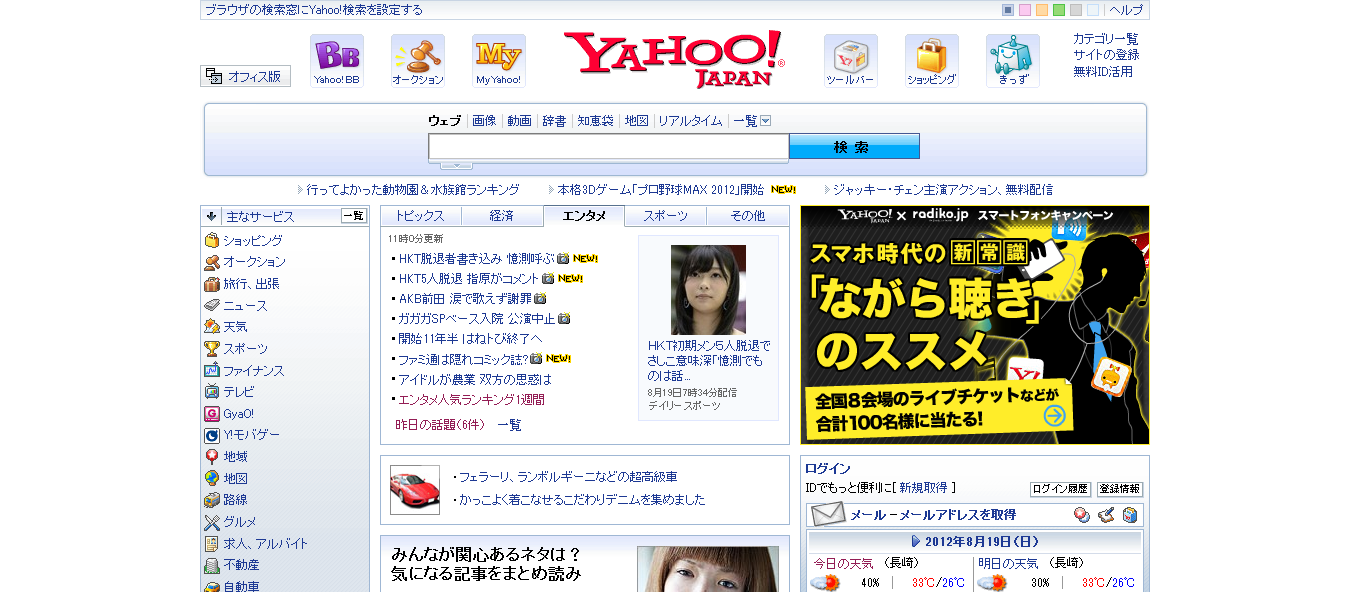Click the 旅行、出張 suitcase icon
This screenshot has width=1349, height=592.
click(212, 284)
